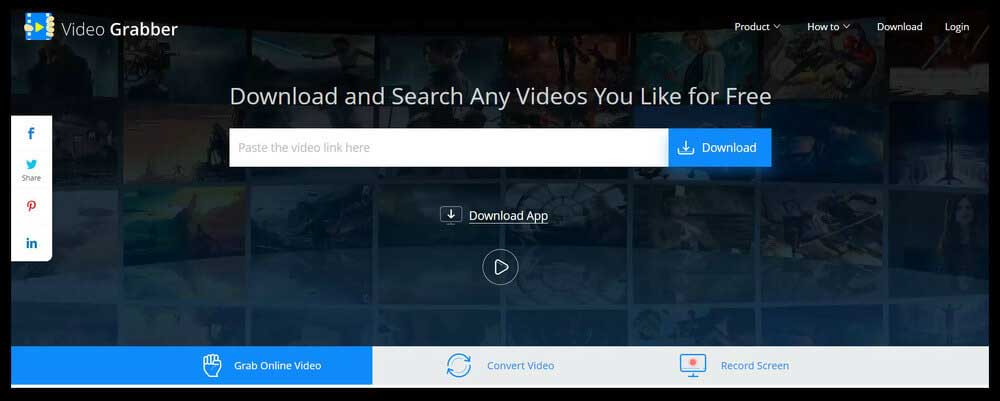
Task: Click the headline Download and Search Any Videos
Action: click(501, 96)
